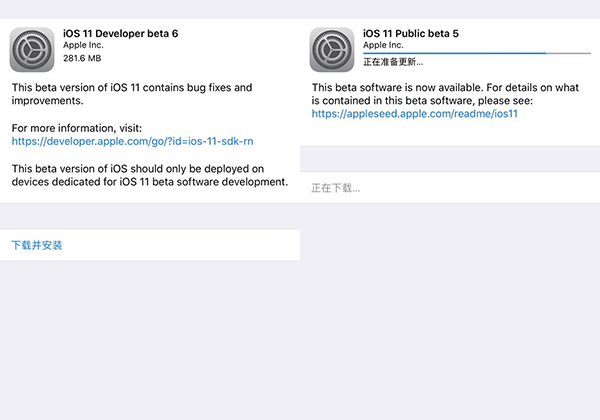Click "Apple Inc." under Public beta 5
This screenshot has height=420, width=600.
tap(383, 45)
